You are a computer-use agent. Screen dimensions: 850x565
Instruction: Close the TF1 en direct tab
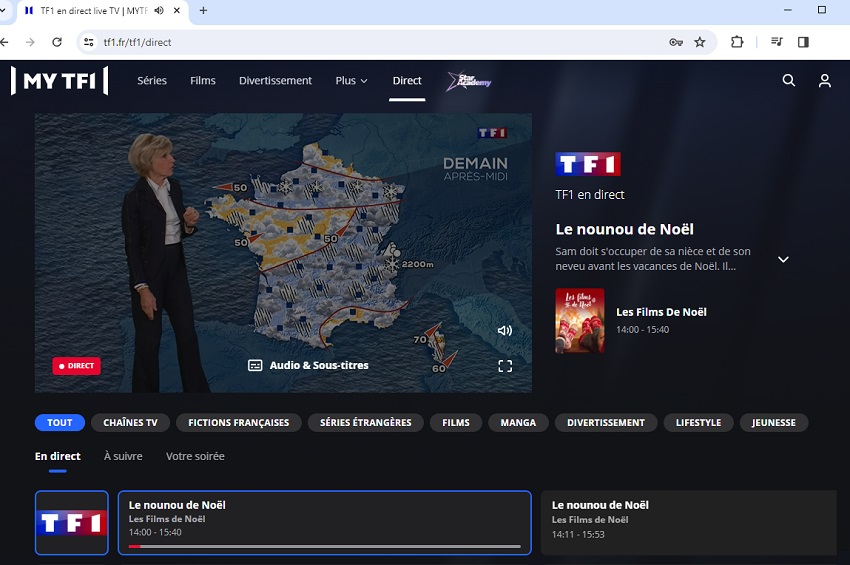click(177, 10)
